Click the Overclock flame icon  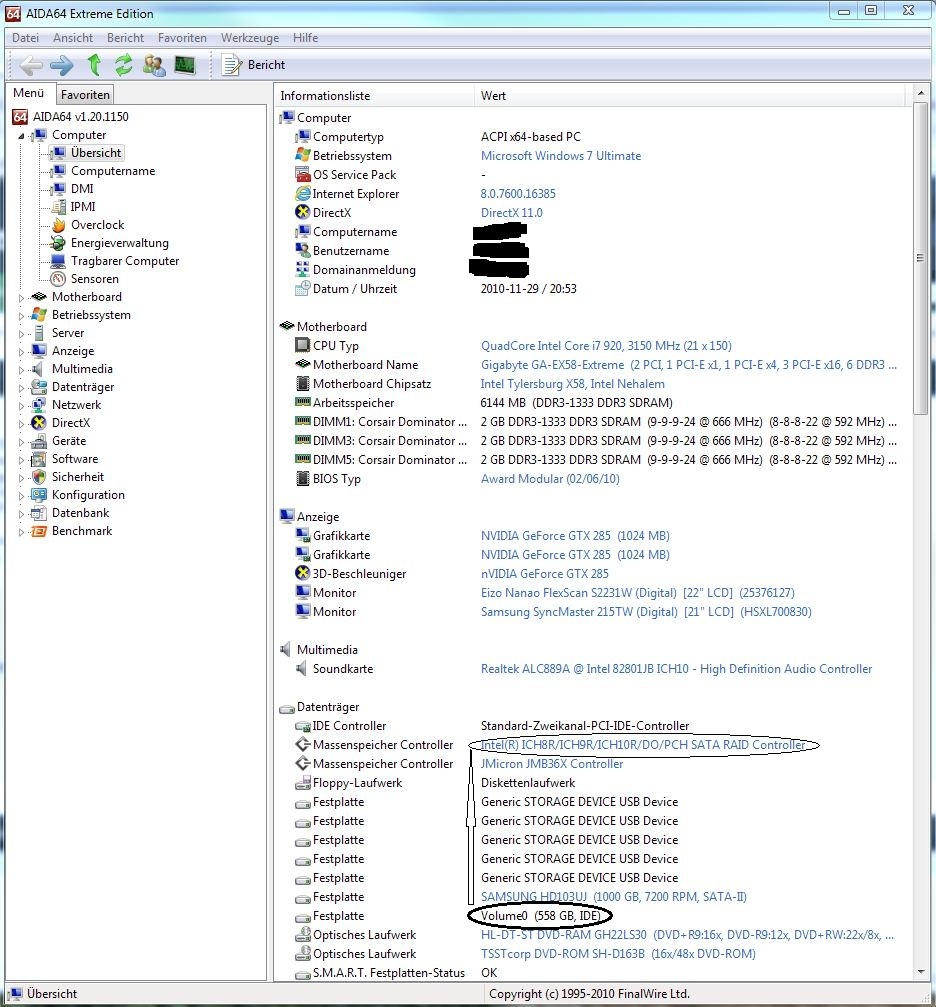(58, 225)
